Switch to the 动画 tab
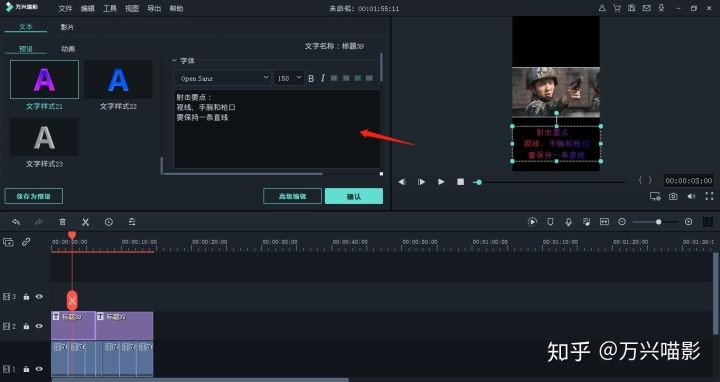Screen dimensions: 720x382 click(x=68, y=49)
